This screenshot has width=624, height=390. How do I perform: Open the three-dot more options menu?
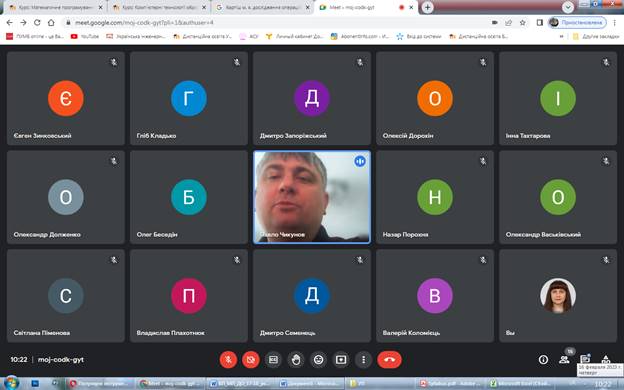(x=363, y=360)
